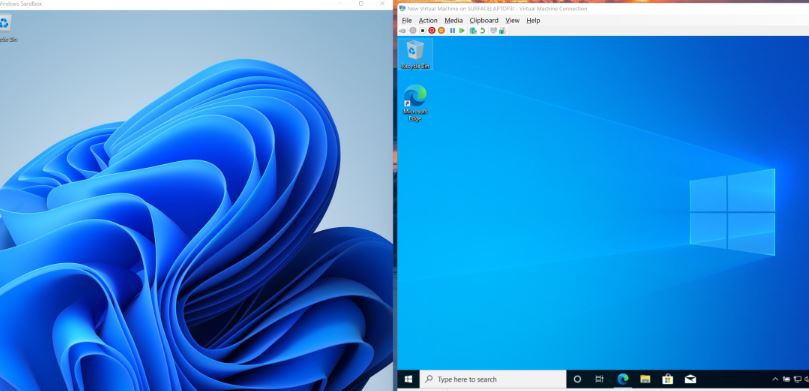This screenshot has height=391, width=809.
Task: Minimize the Windows Sandbox window
Action: coord(339,4)
